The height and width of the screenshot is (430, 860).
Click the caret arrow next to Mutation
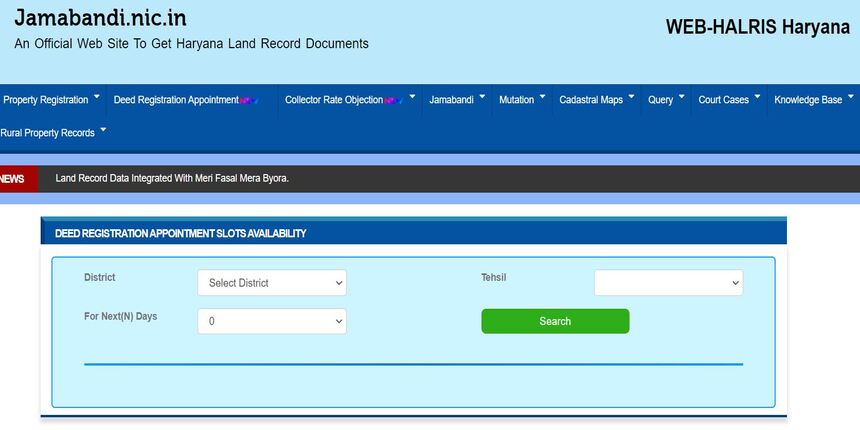[x=543, y=98]
